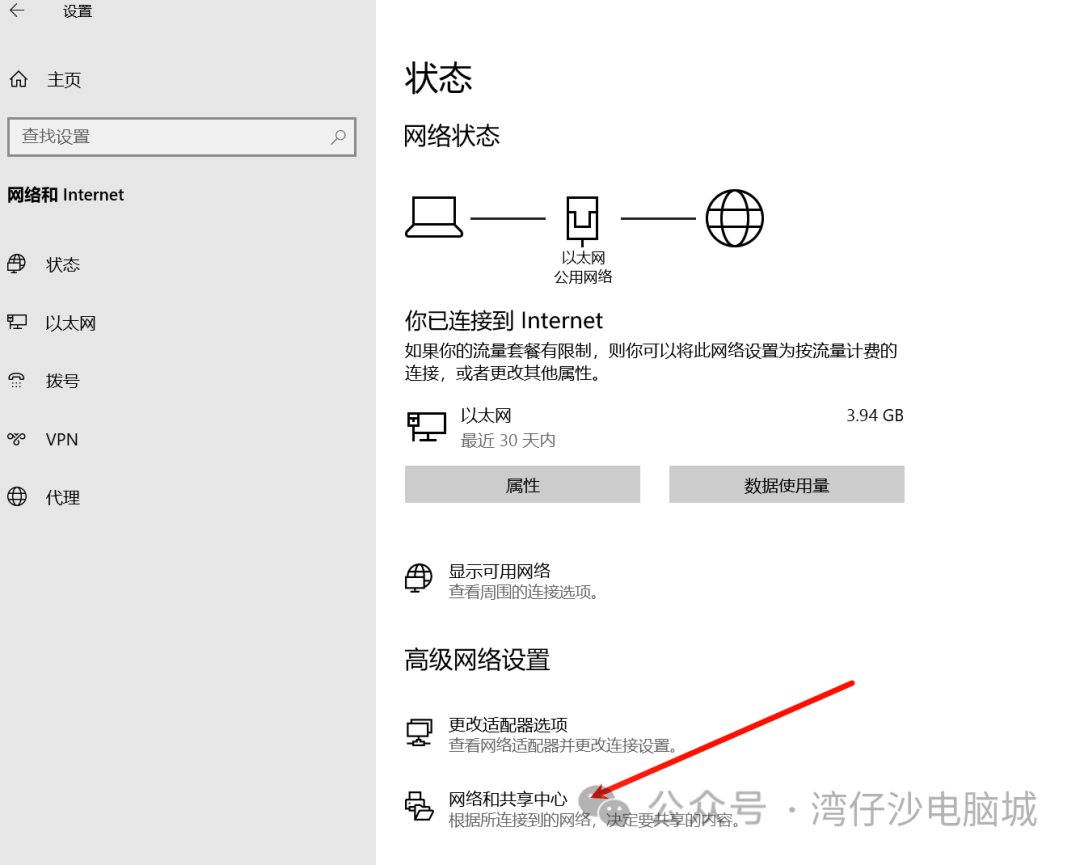Click the 拨号 dial-up icon in sidebar

[x=17, y=380]
